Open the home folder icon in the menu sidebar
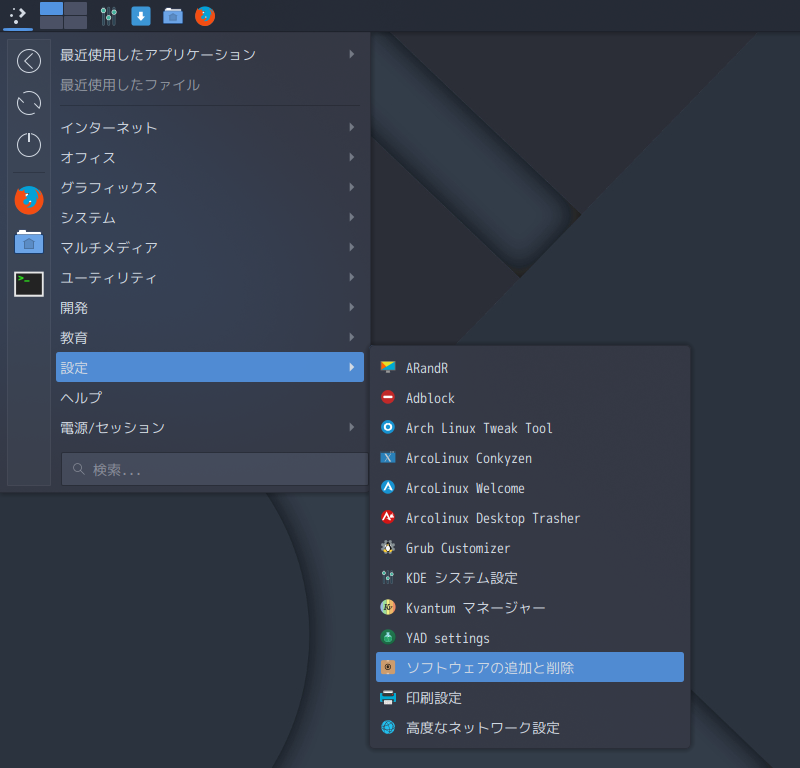 [x=29, y=242]
